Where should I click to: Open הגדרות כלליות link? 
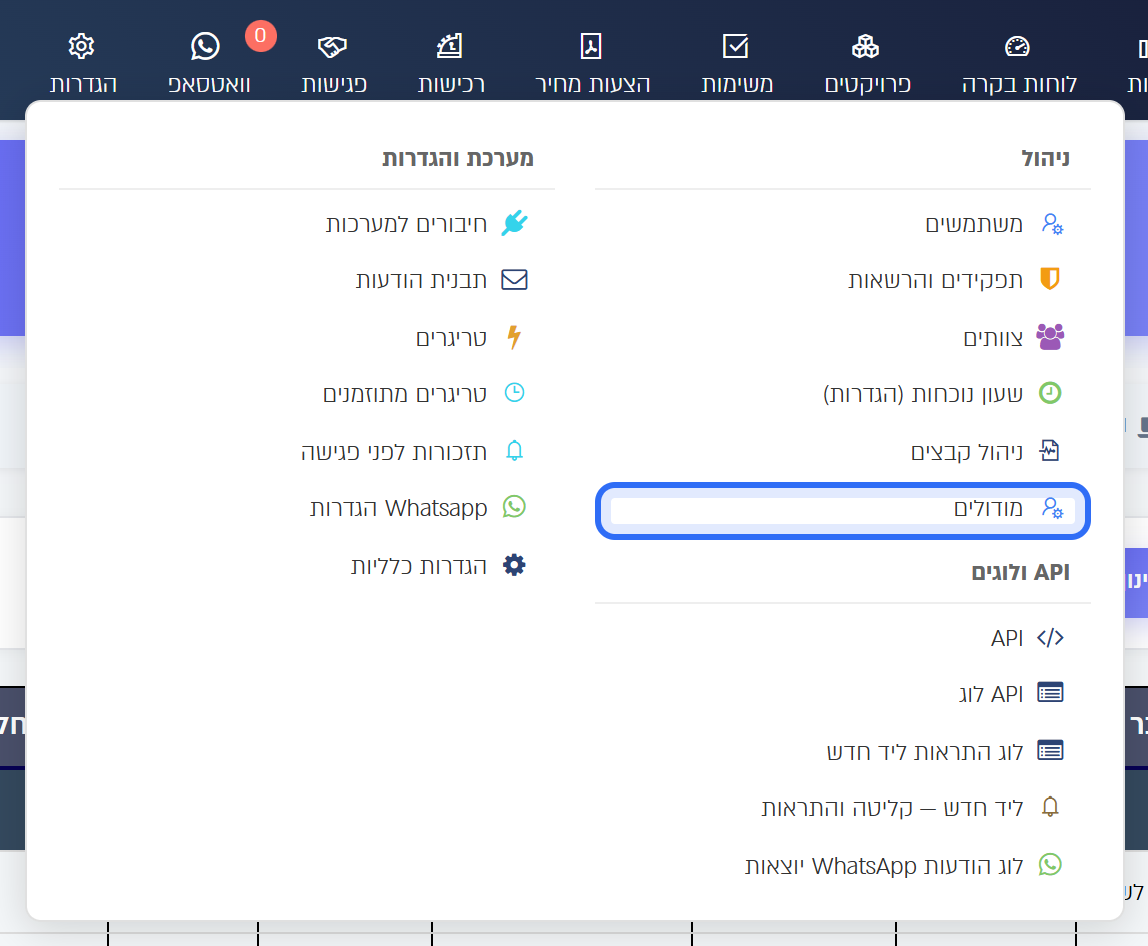coord(419,565)
